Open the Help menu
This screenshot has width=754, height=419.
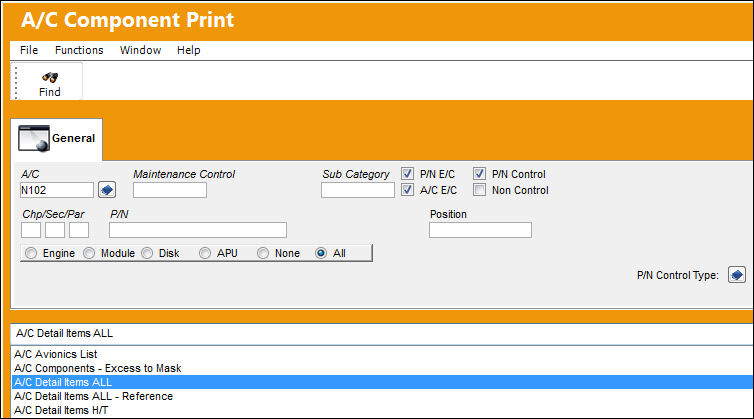click(188, 50)
